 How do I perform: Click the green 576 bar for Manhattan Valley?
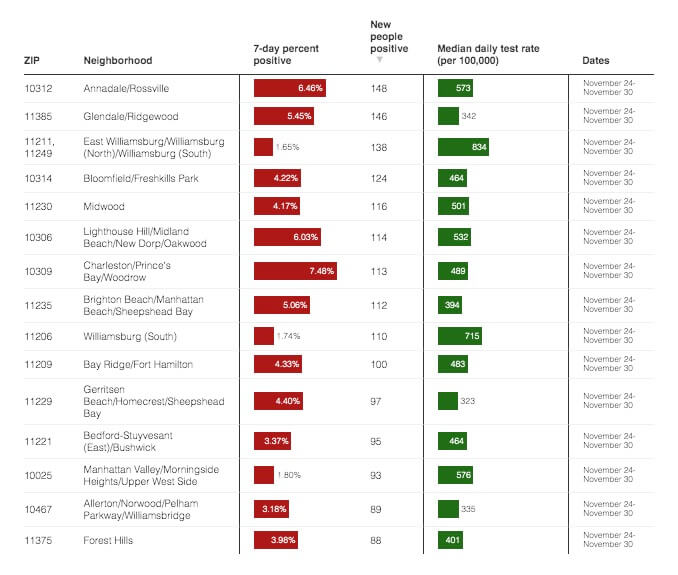tap(456, 475)
